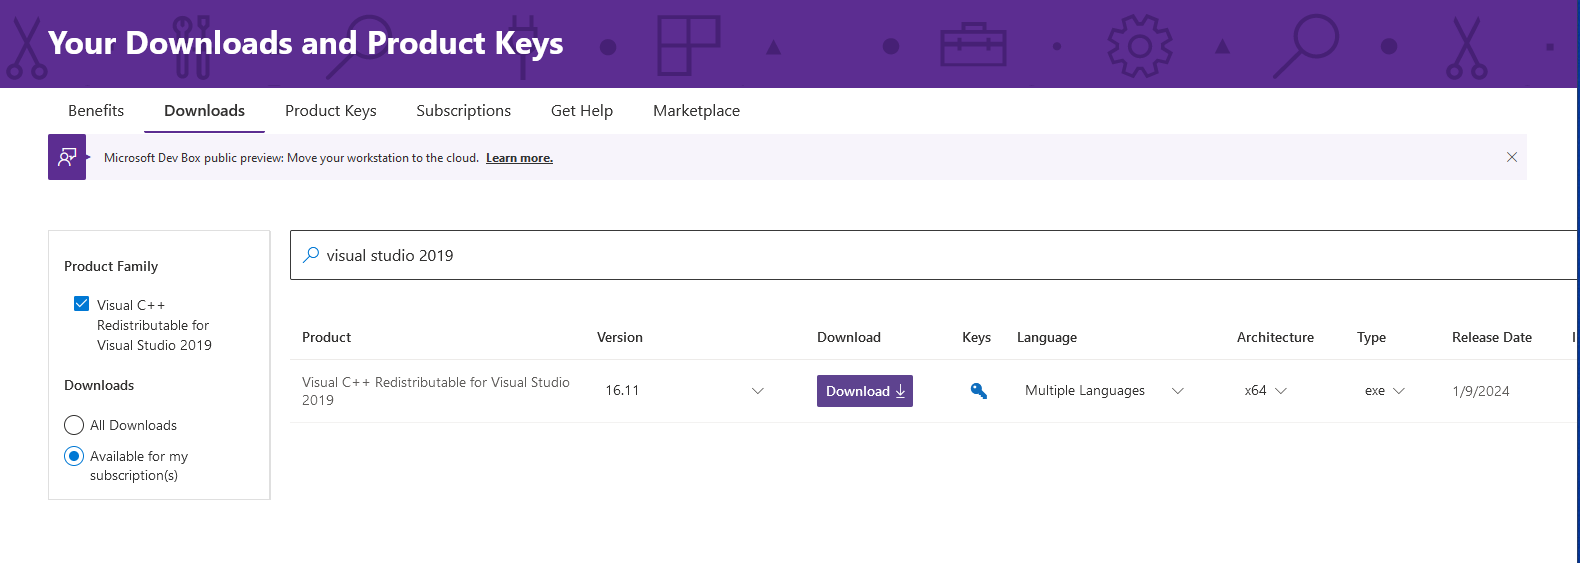Viewport: 1580px width, 563px height.
Task: Select the Downloads tab
Action: pos(204,111)
